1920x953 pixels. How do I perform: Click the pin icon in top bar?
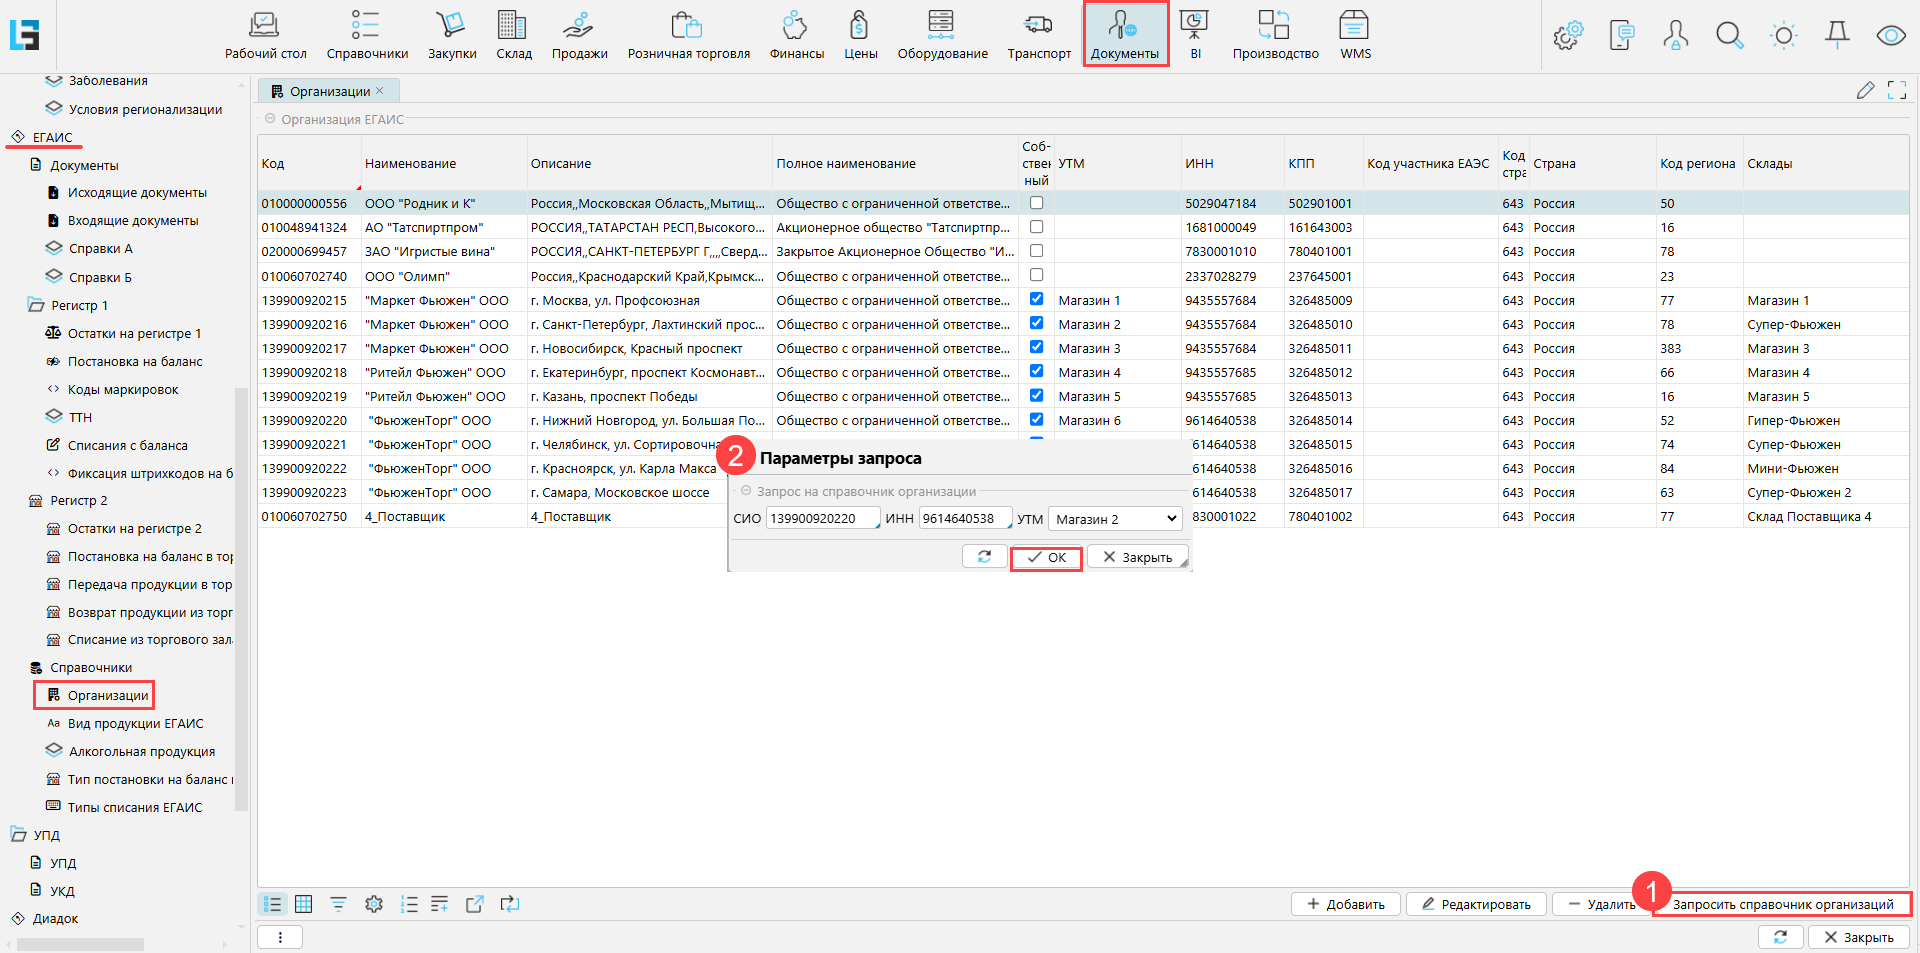1837,36
